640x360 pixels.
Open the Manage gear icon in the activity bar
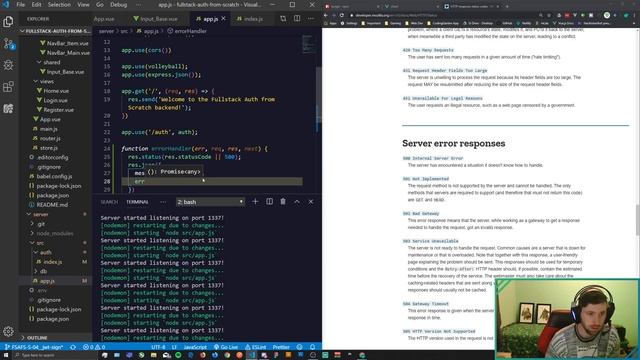coord(8,331)
